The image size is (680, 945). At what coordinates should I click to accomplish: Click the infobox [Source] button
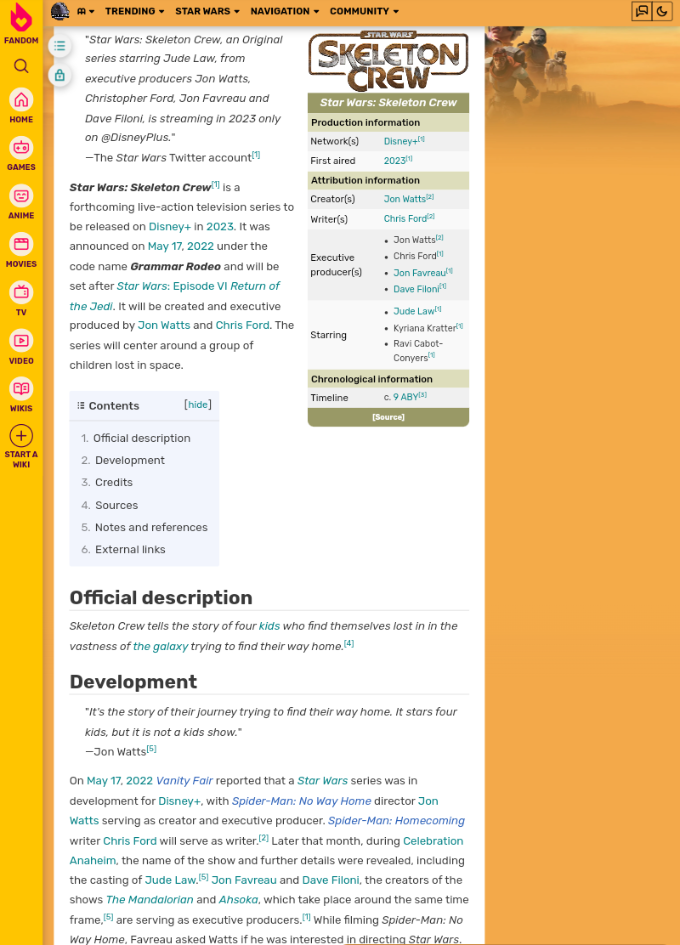coord(388,417)
